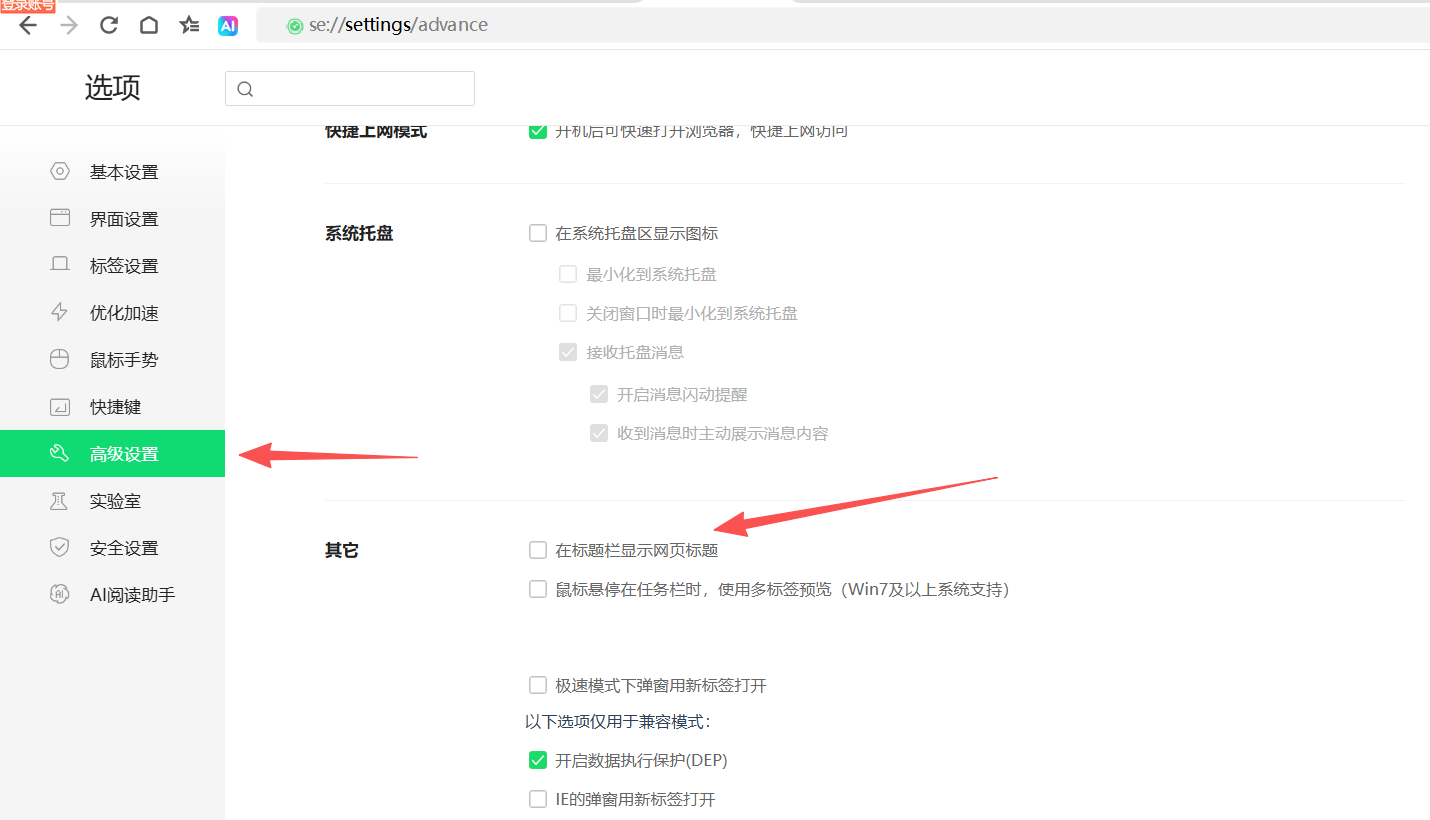This screenshot has width=1430, height=820.
Task: Enable 在系统托盘区显示图标 checkbox
Action: pos(538,234)
